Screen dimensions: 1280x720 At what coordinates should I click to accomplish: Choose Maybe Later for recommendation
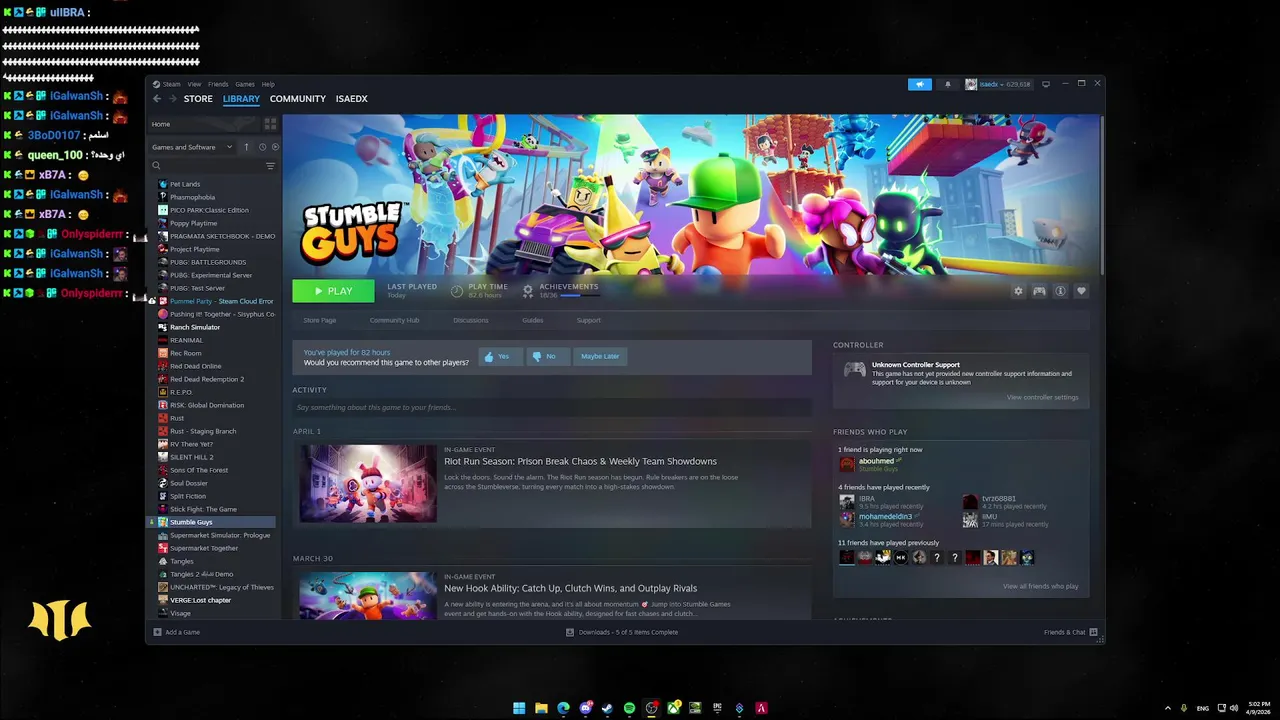click(600, 356)
